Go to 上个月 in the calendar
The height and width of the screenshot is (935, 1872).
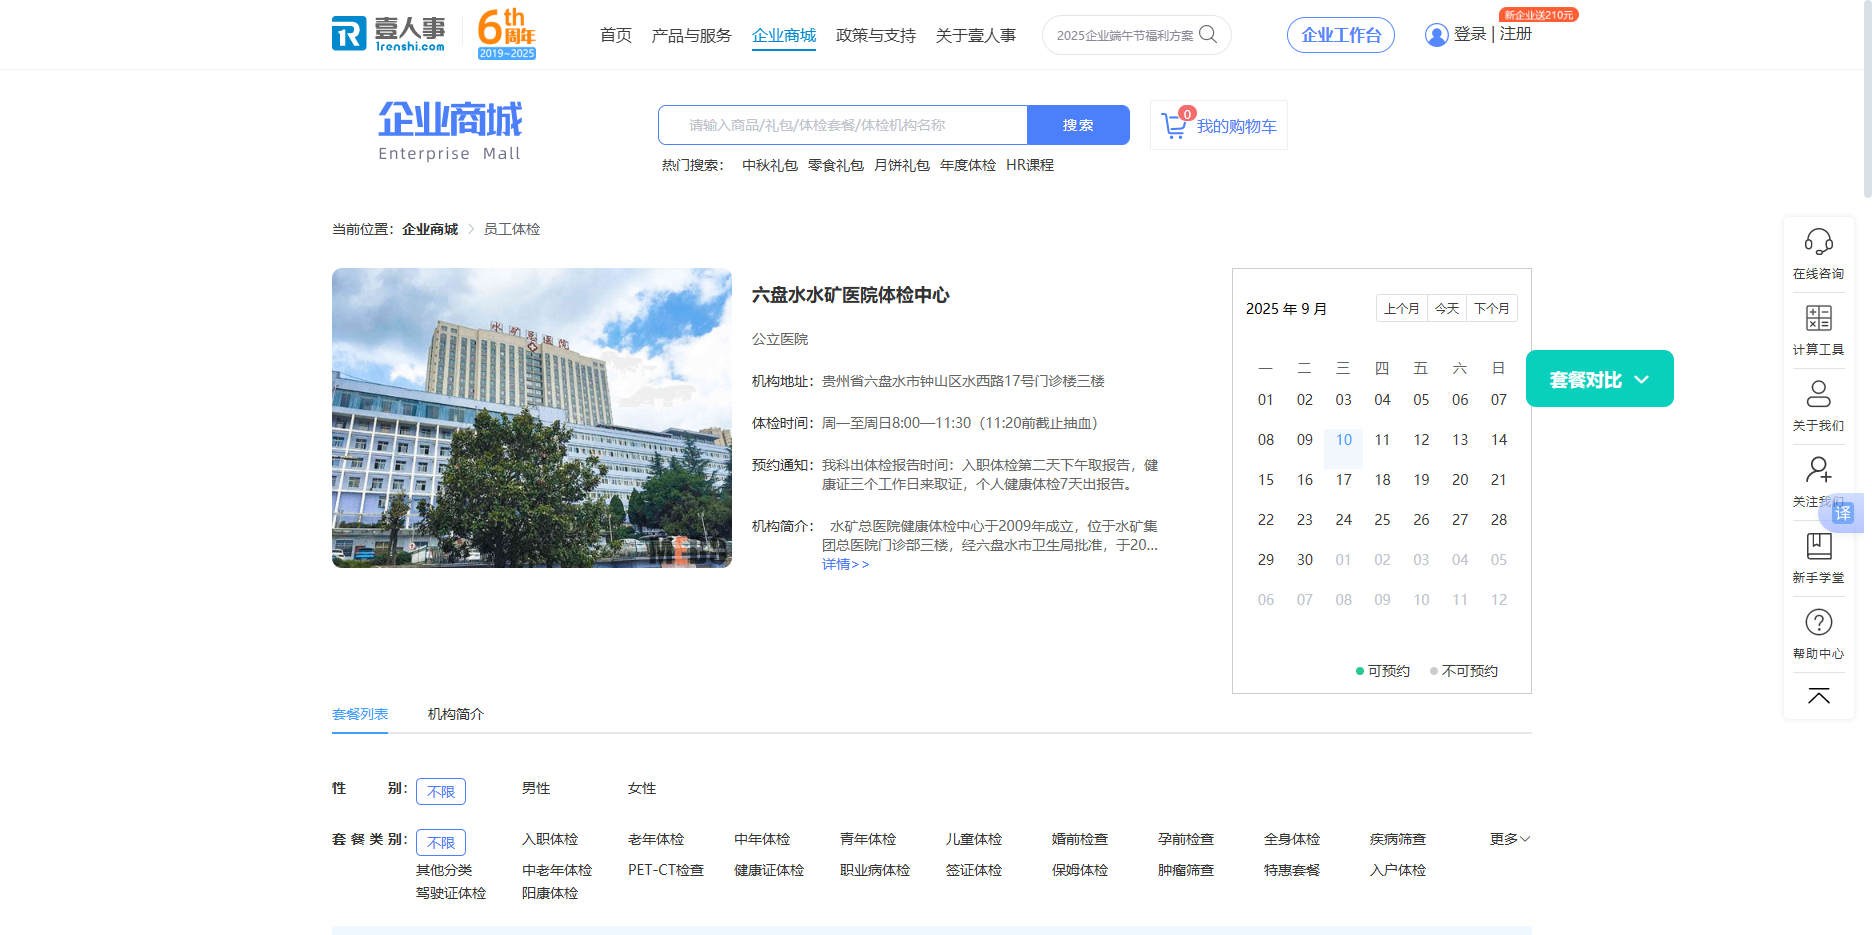point(1402,309)
